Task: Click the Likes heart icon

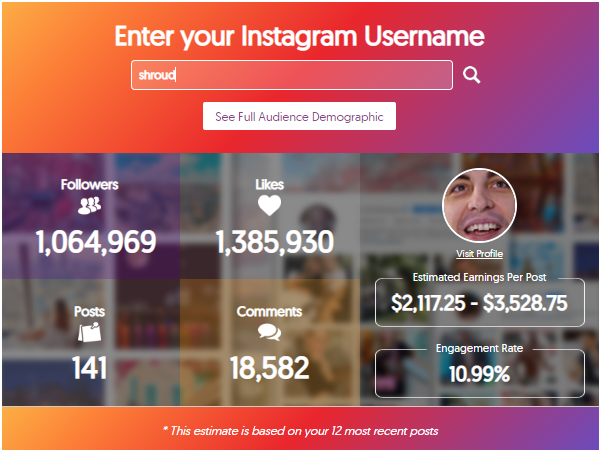Action: coord(269,205)
